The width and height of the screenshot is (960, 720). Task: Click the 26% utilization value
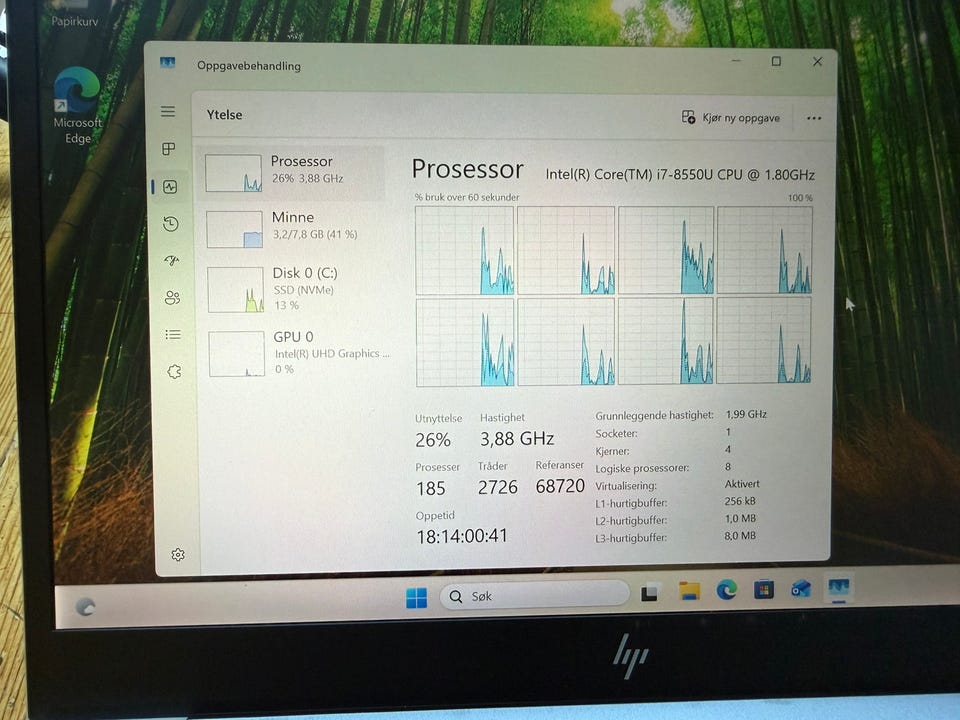tap(433, 440)
